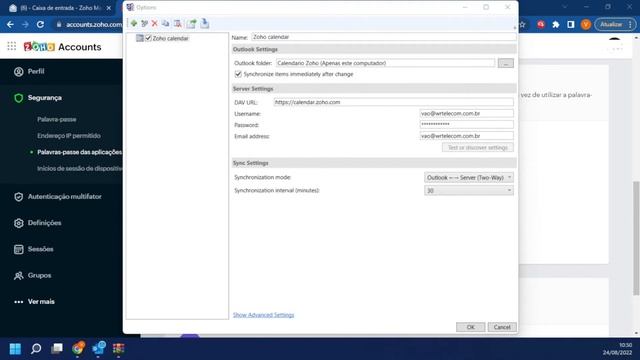640x360 pixels.
Task: Click the Chrome address bar URL
Action: point(93,24)
